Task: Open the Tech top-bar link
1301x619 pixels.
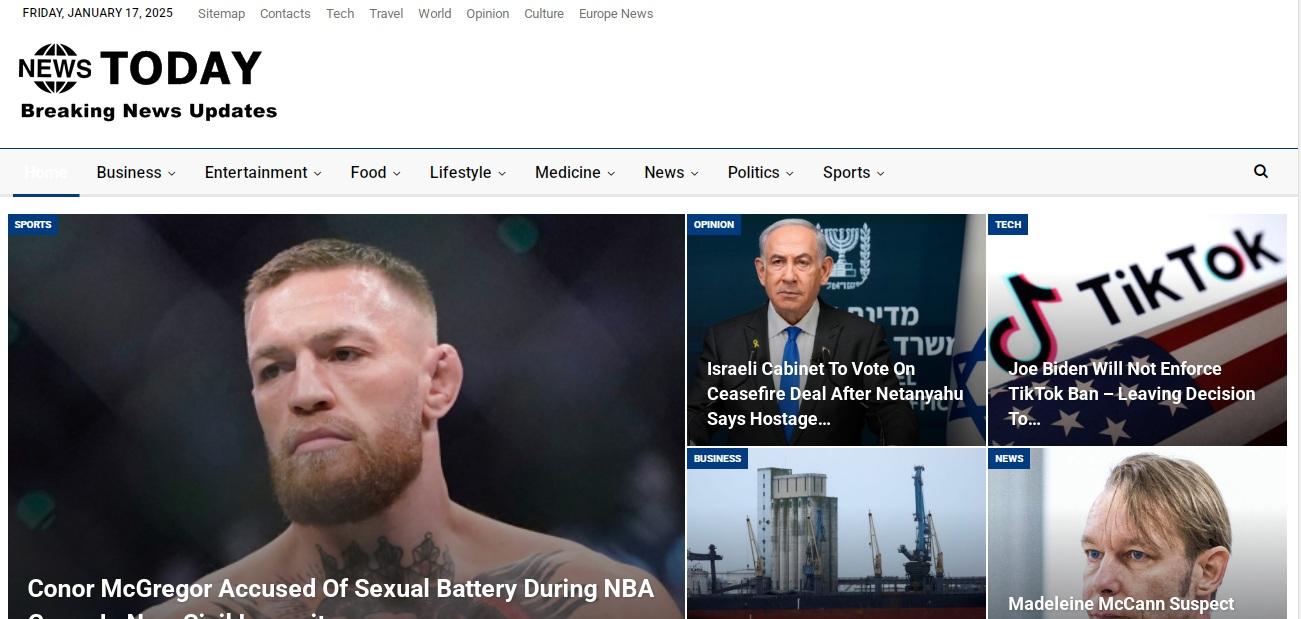Action: tap(340, 14)
